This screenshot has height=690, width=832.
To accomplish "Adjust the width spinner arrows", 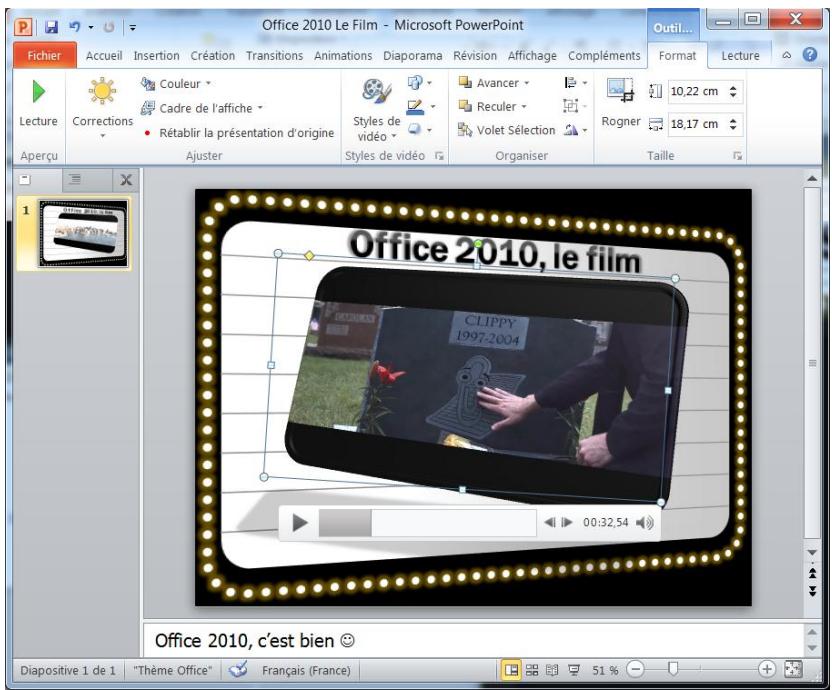I will [733, 124].
